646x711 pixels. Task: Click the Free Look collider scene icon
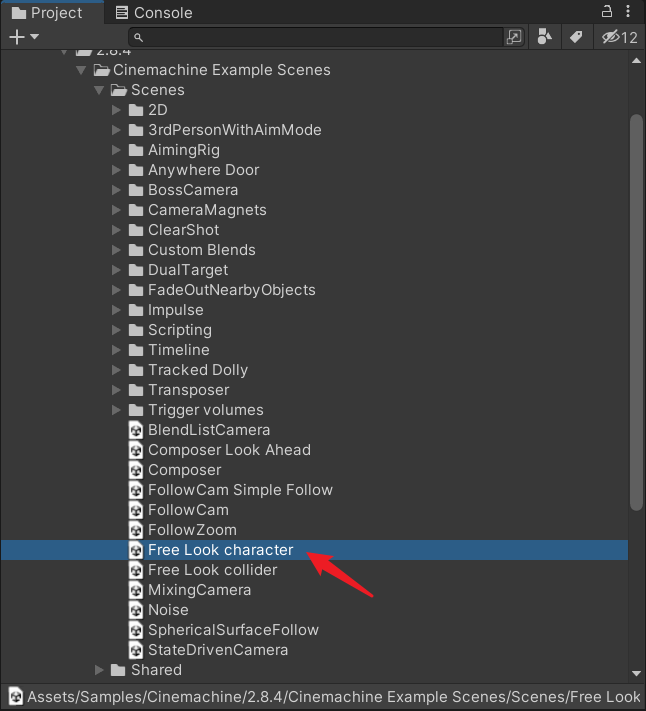136,570
